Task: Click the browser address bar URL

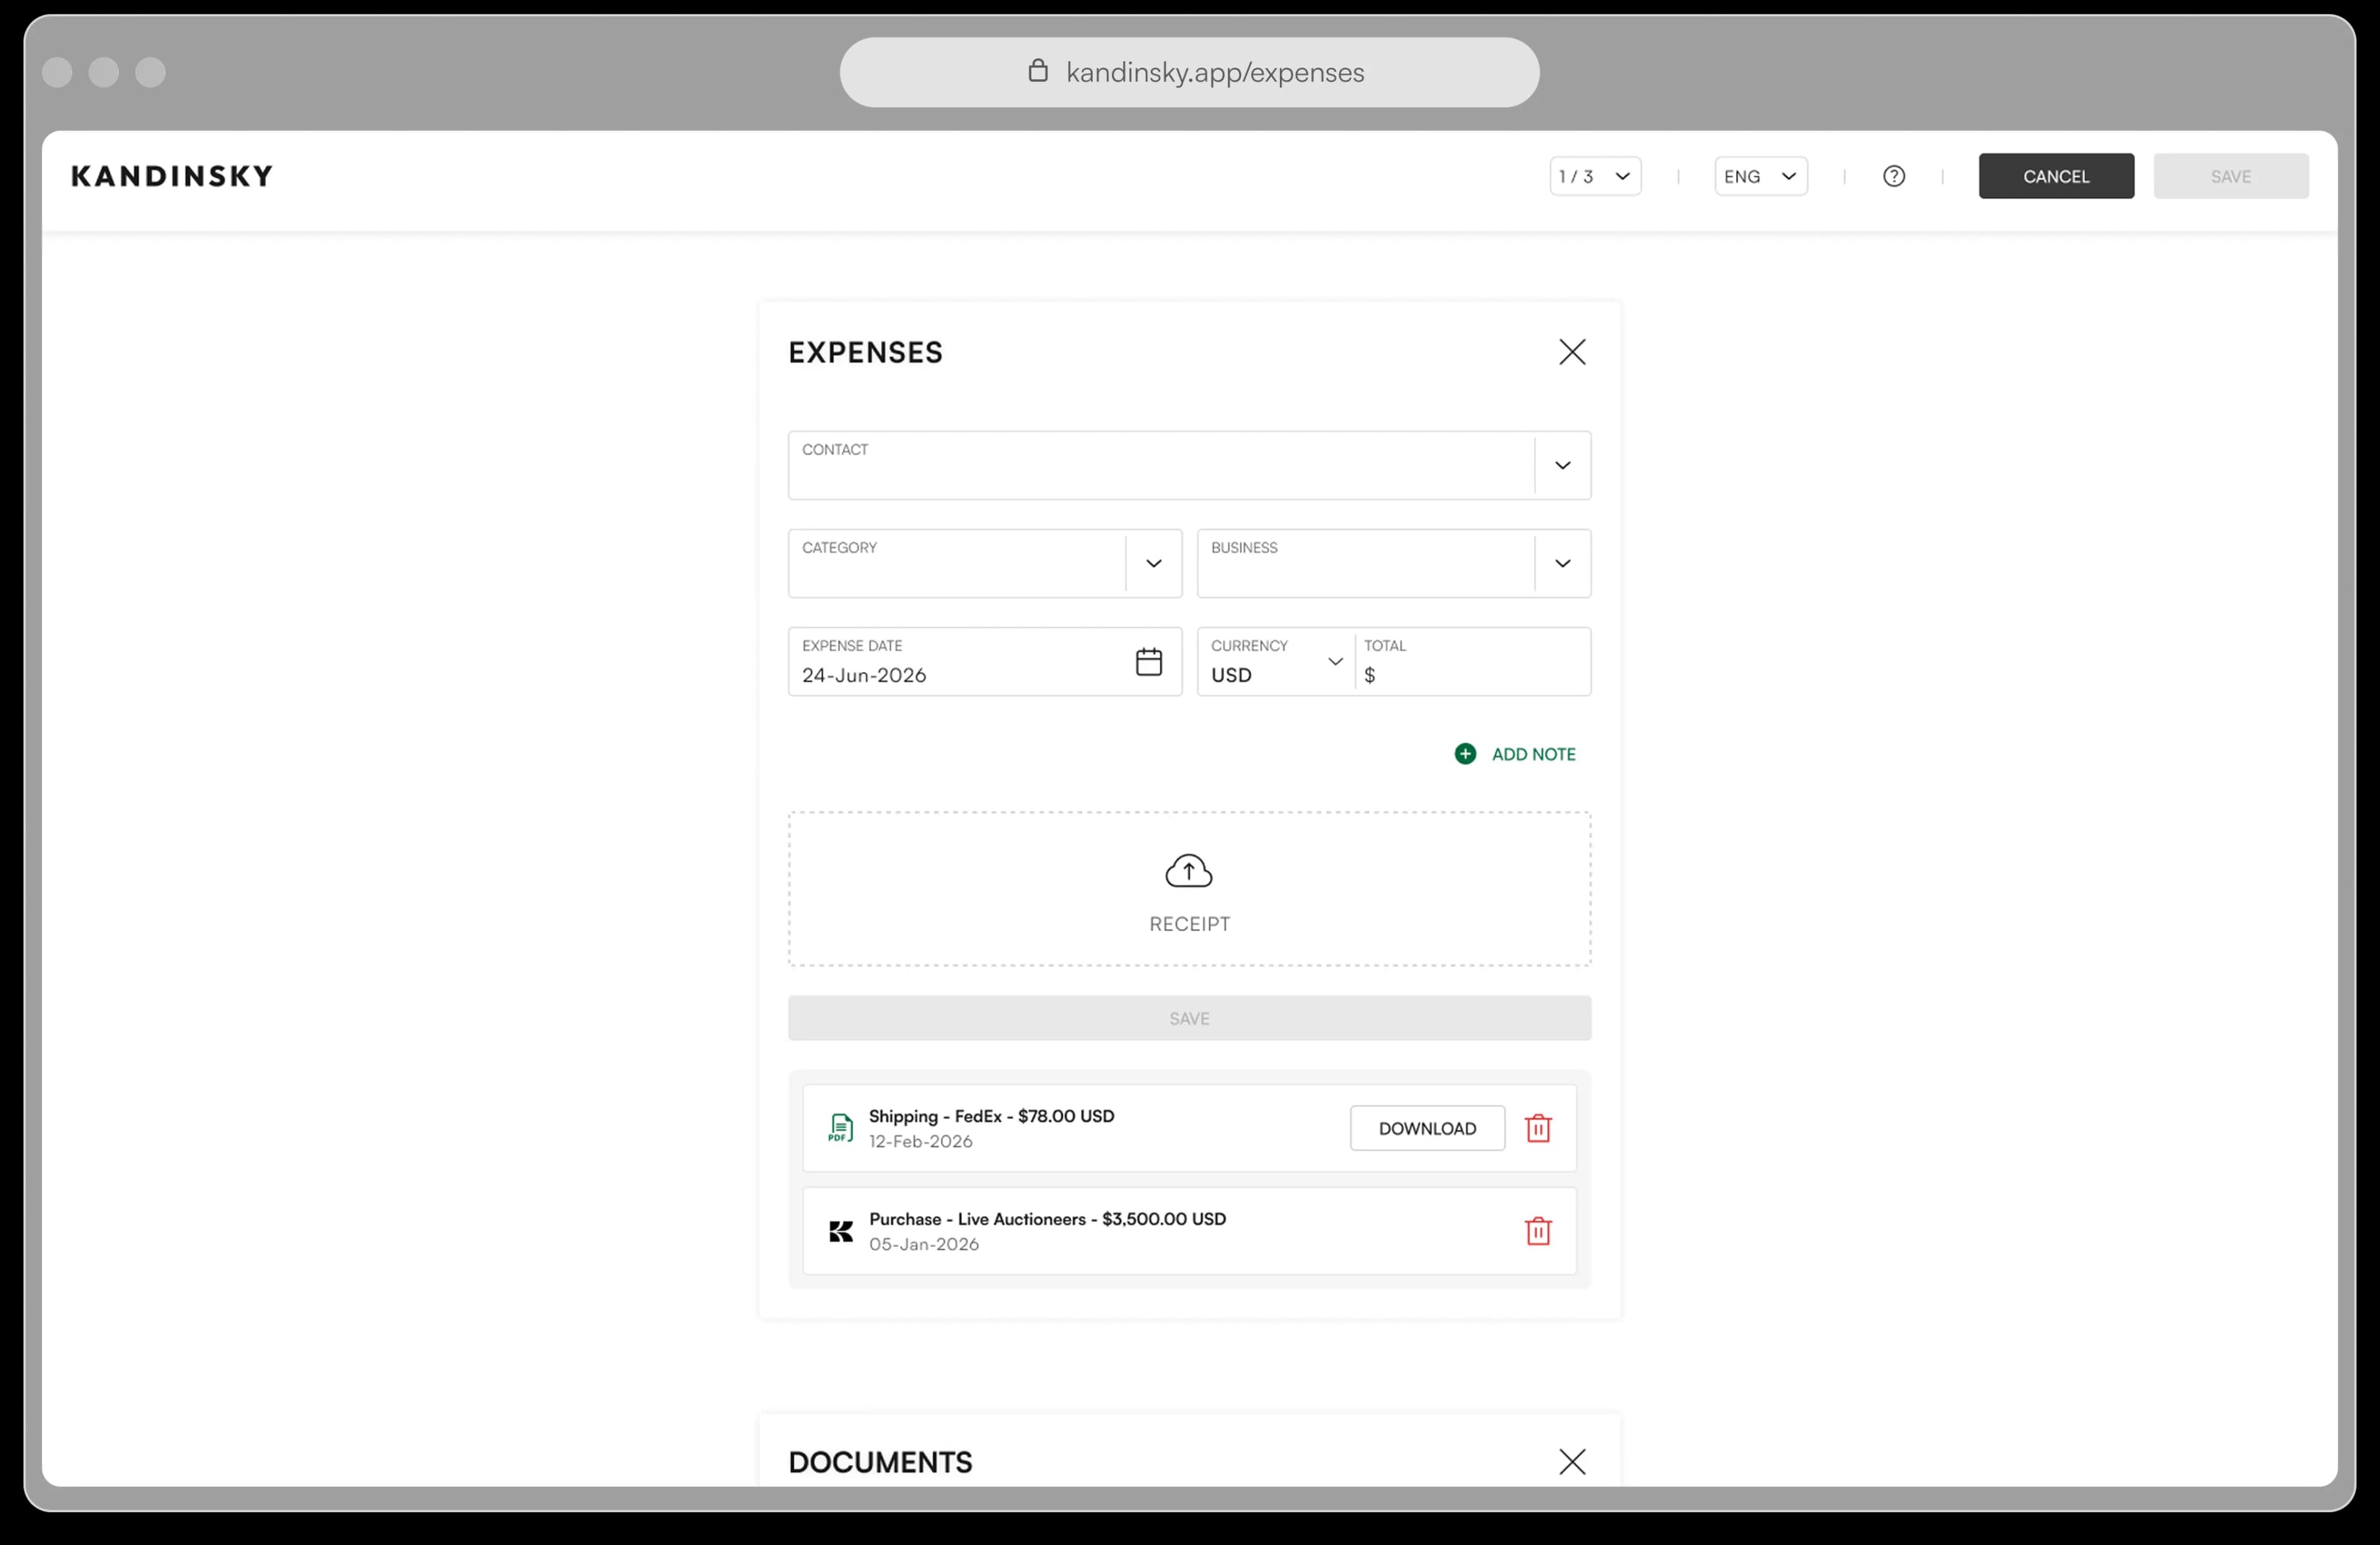Action: point(1215,72)
